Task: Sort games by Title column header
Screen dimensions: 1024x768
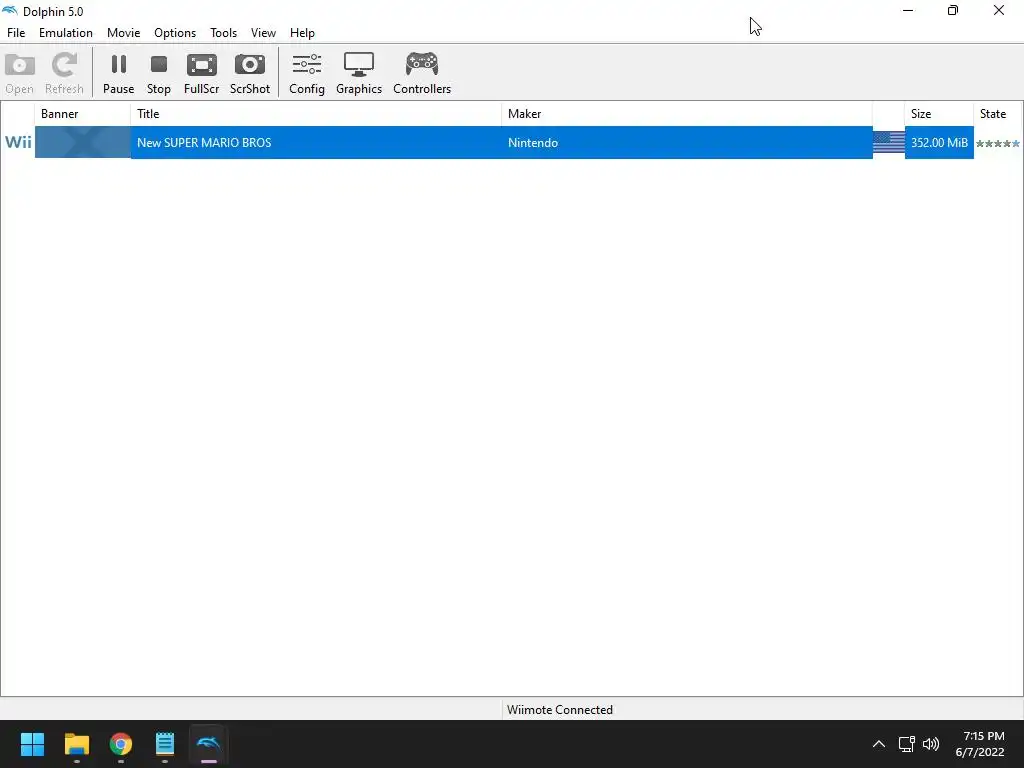Action: pyautogui.click(x=316, y=114)
